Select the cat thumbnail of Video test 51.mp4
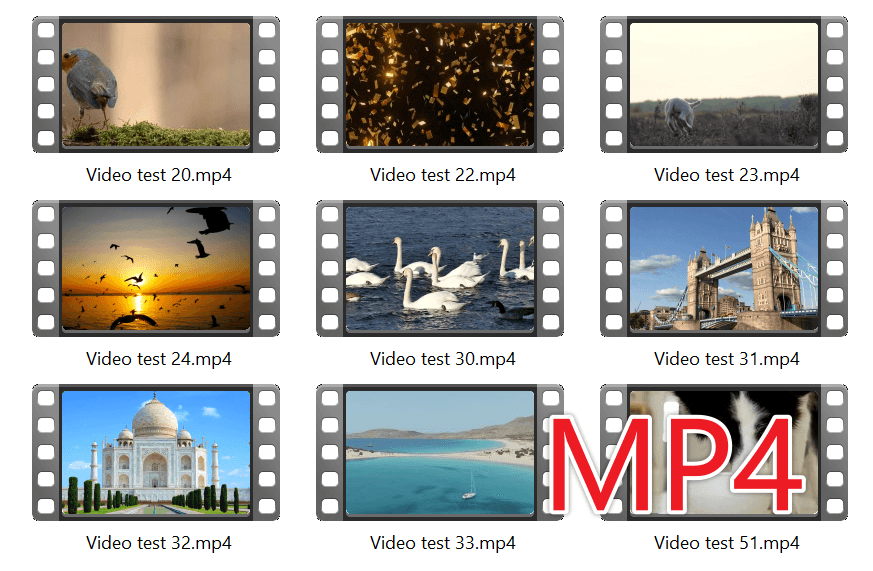Image resolution: width=873 pixels, height=571 pixels. pyautogui.click(x=724, y=452)
